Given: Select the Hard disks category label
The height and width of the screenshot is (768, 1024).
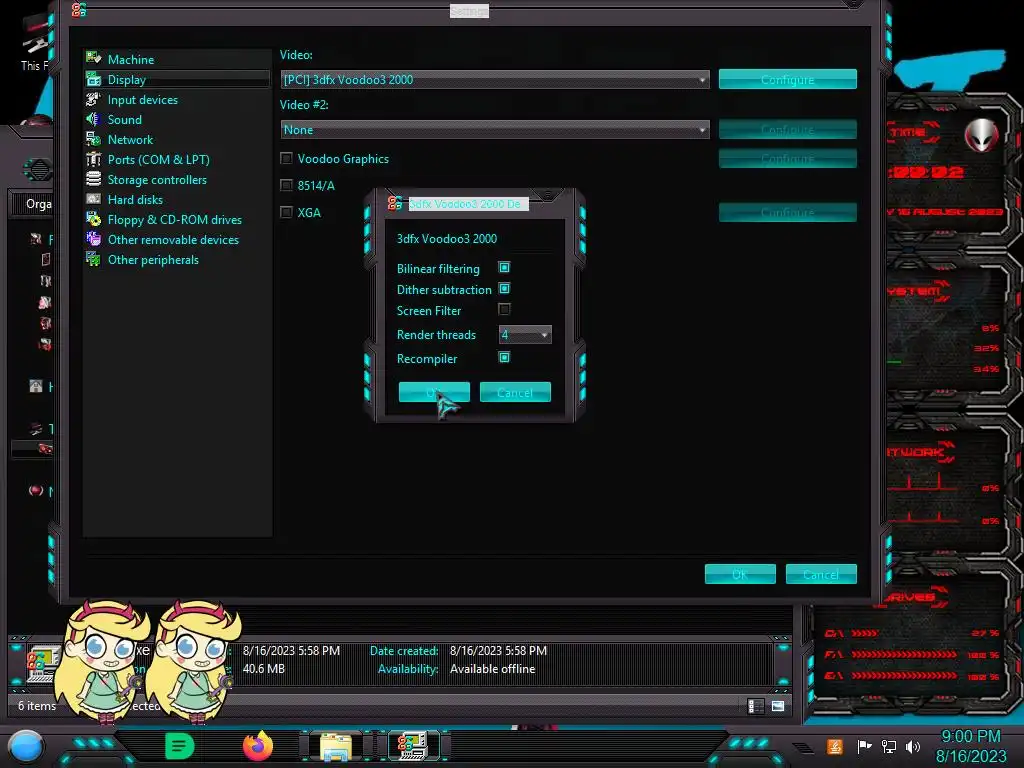Looking at the screenshot, I should [135, 200].
